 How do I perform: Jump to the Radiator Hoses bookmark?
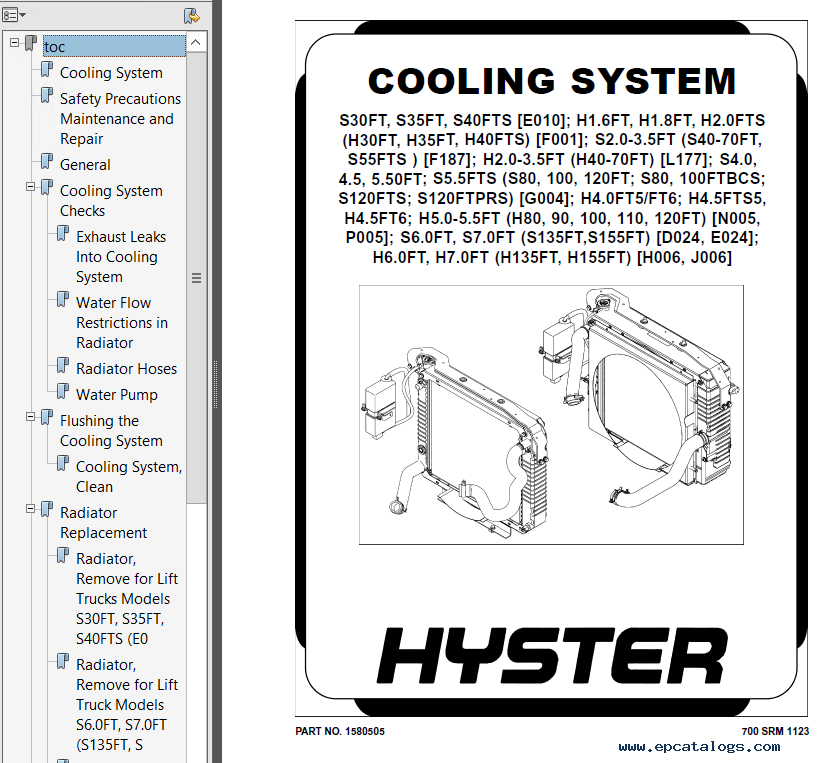click(127, 369)
